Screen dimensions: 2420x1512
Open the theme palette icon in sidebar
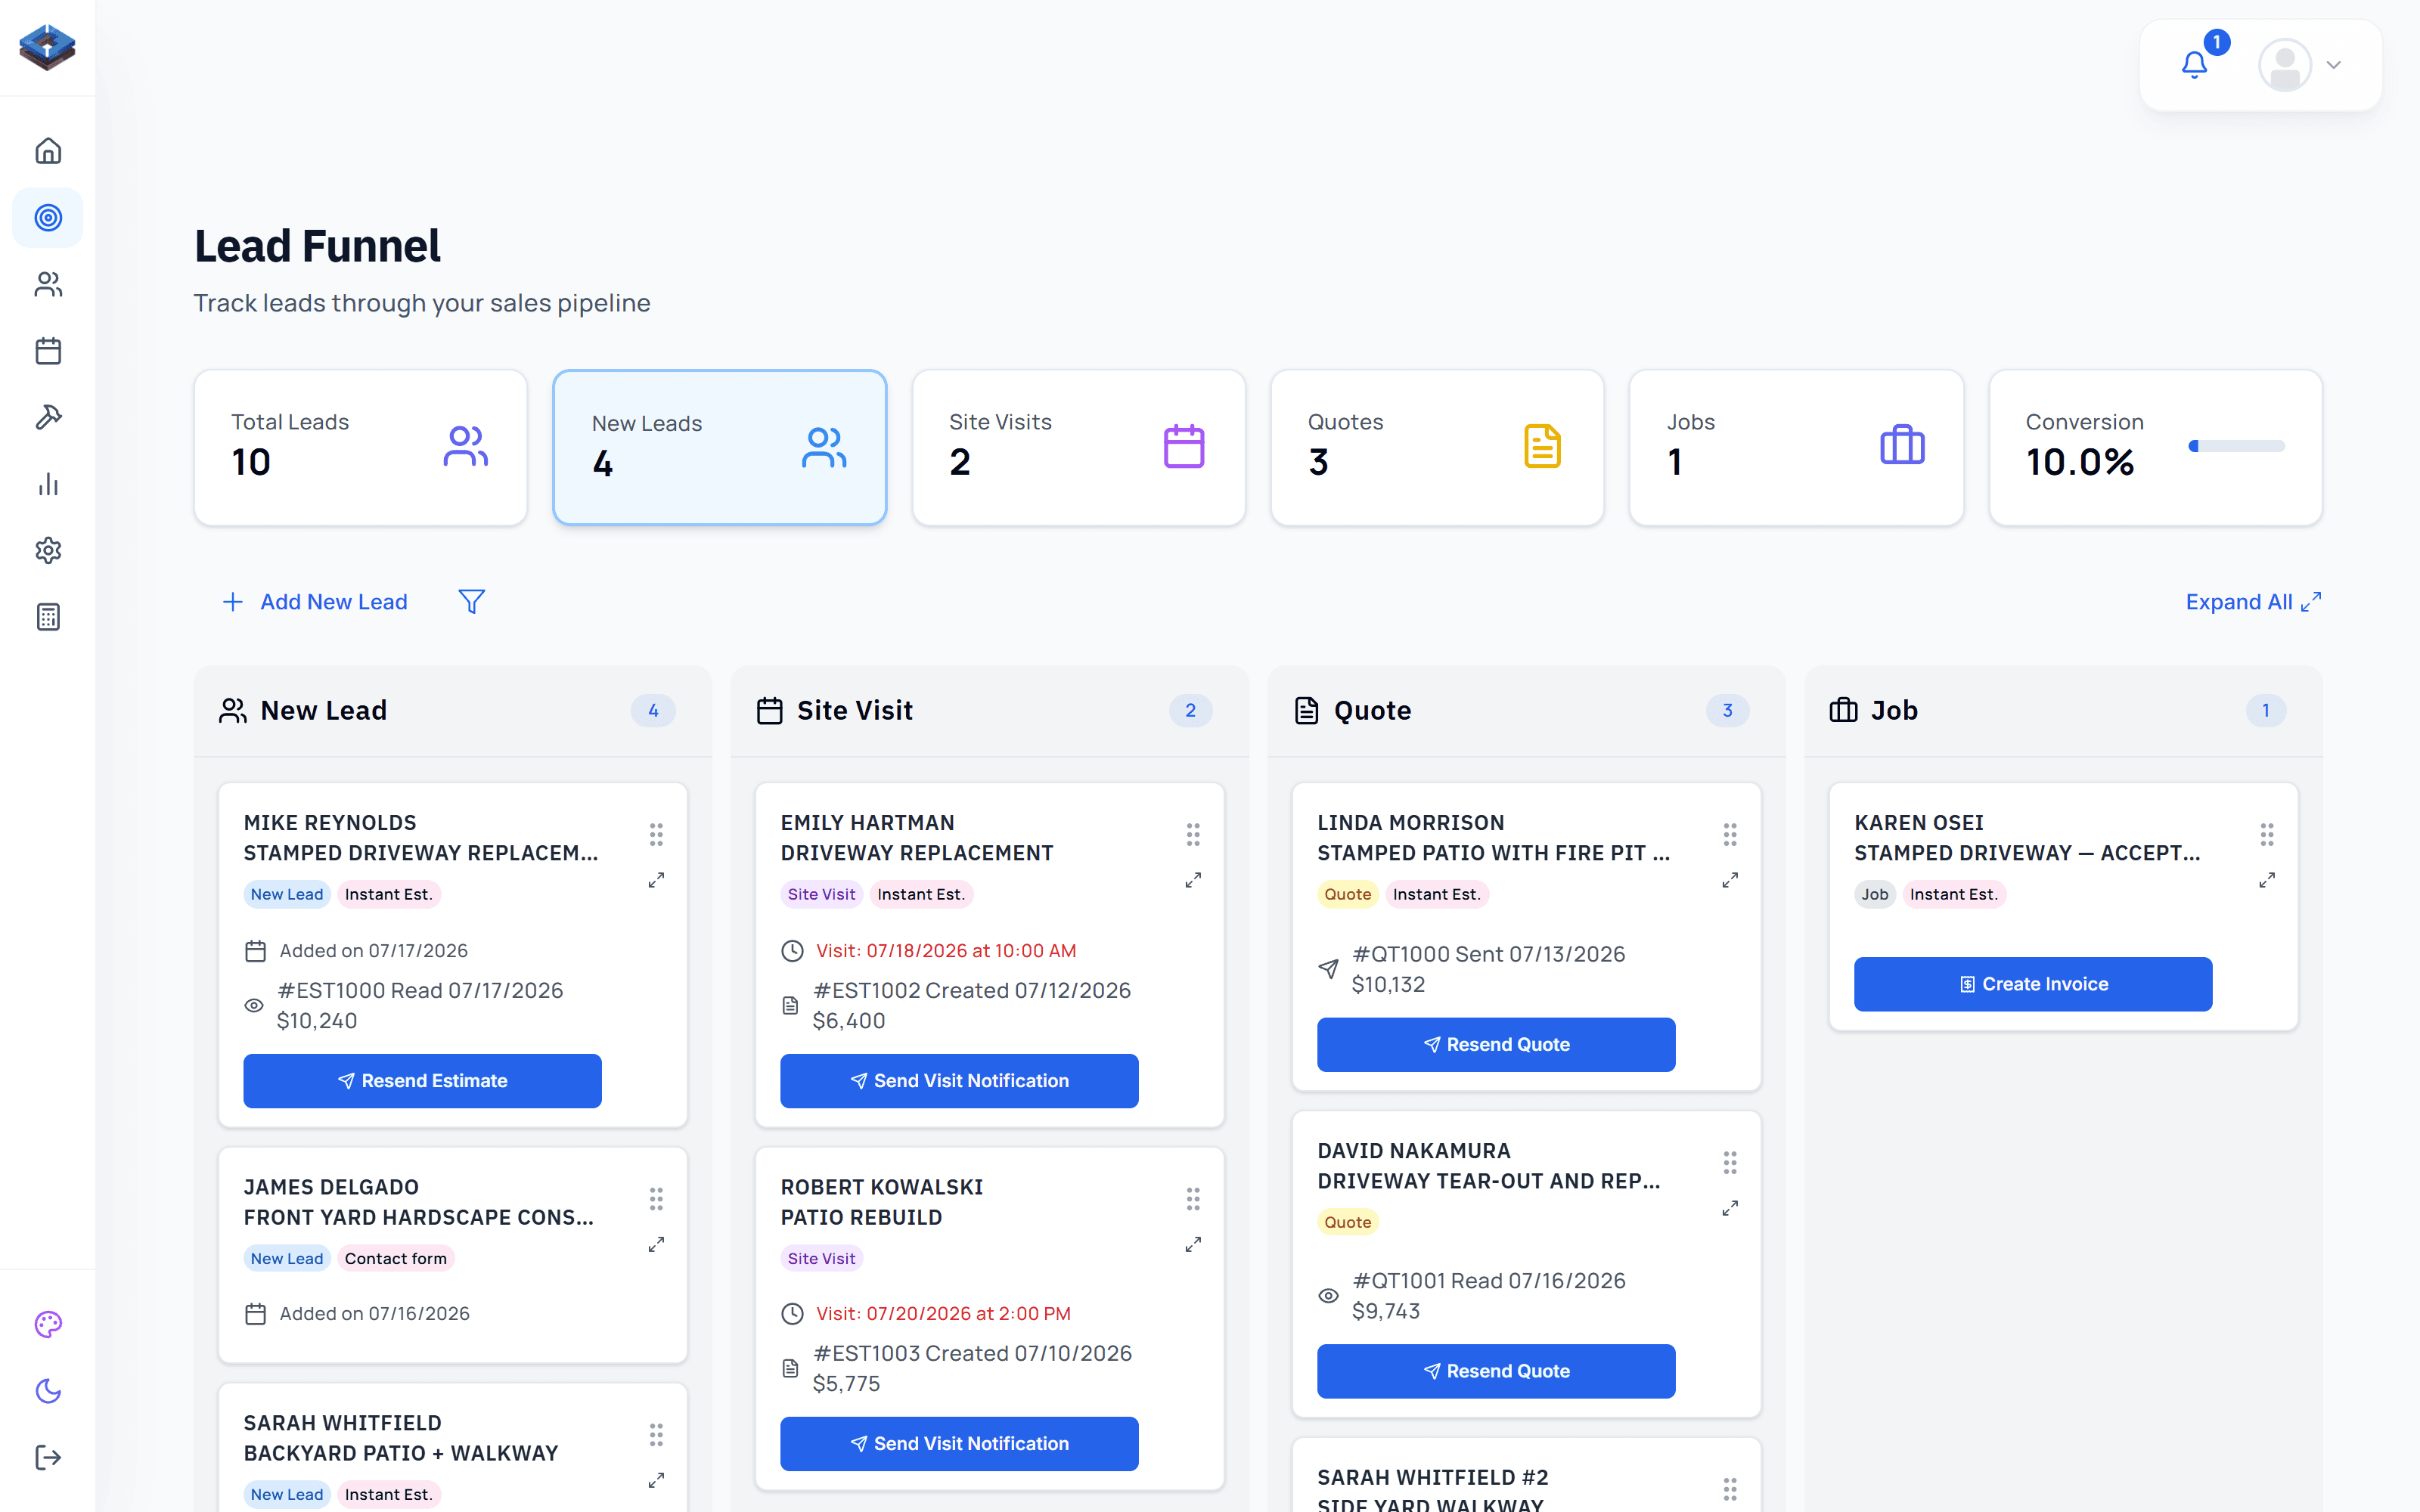48,1325
